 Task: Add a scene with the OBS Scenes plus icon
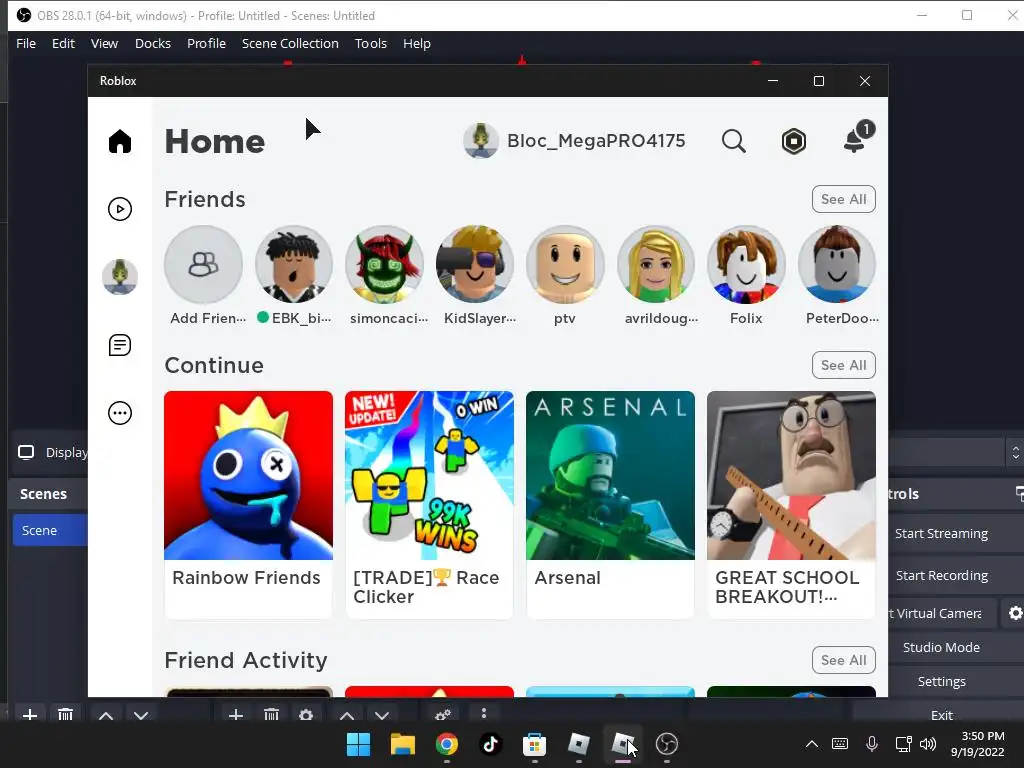tap(29, 715)
